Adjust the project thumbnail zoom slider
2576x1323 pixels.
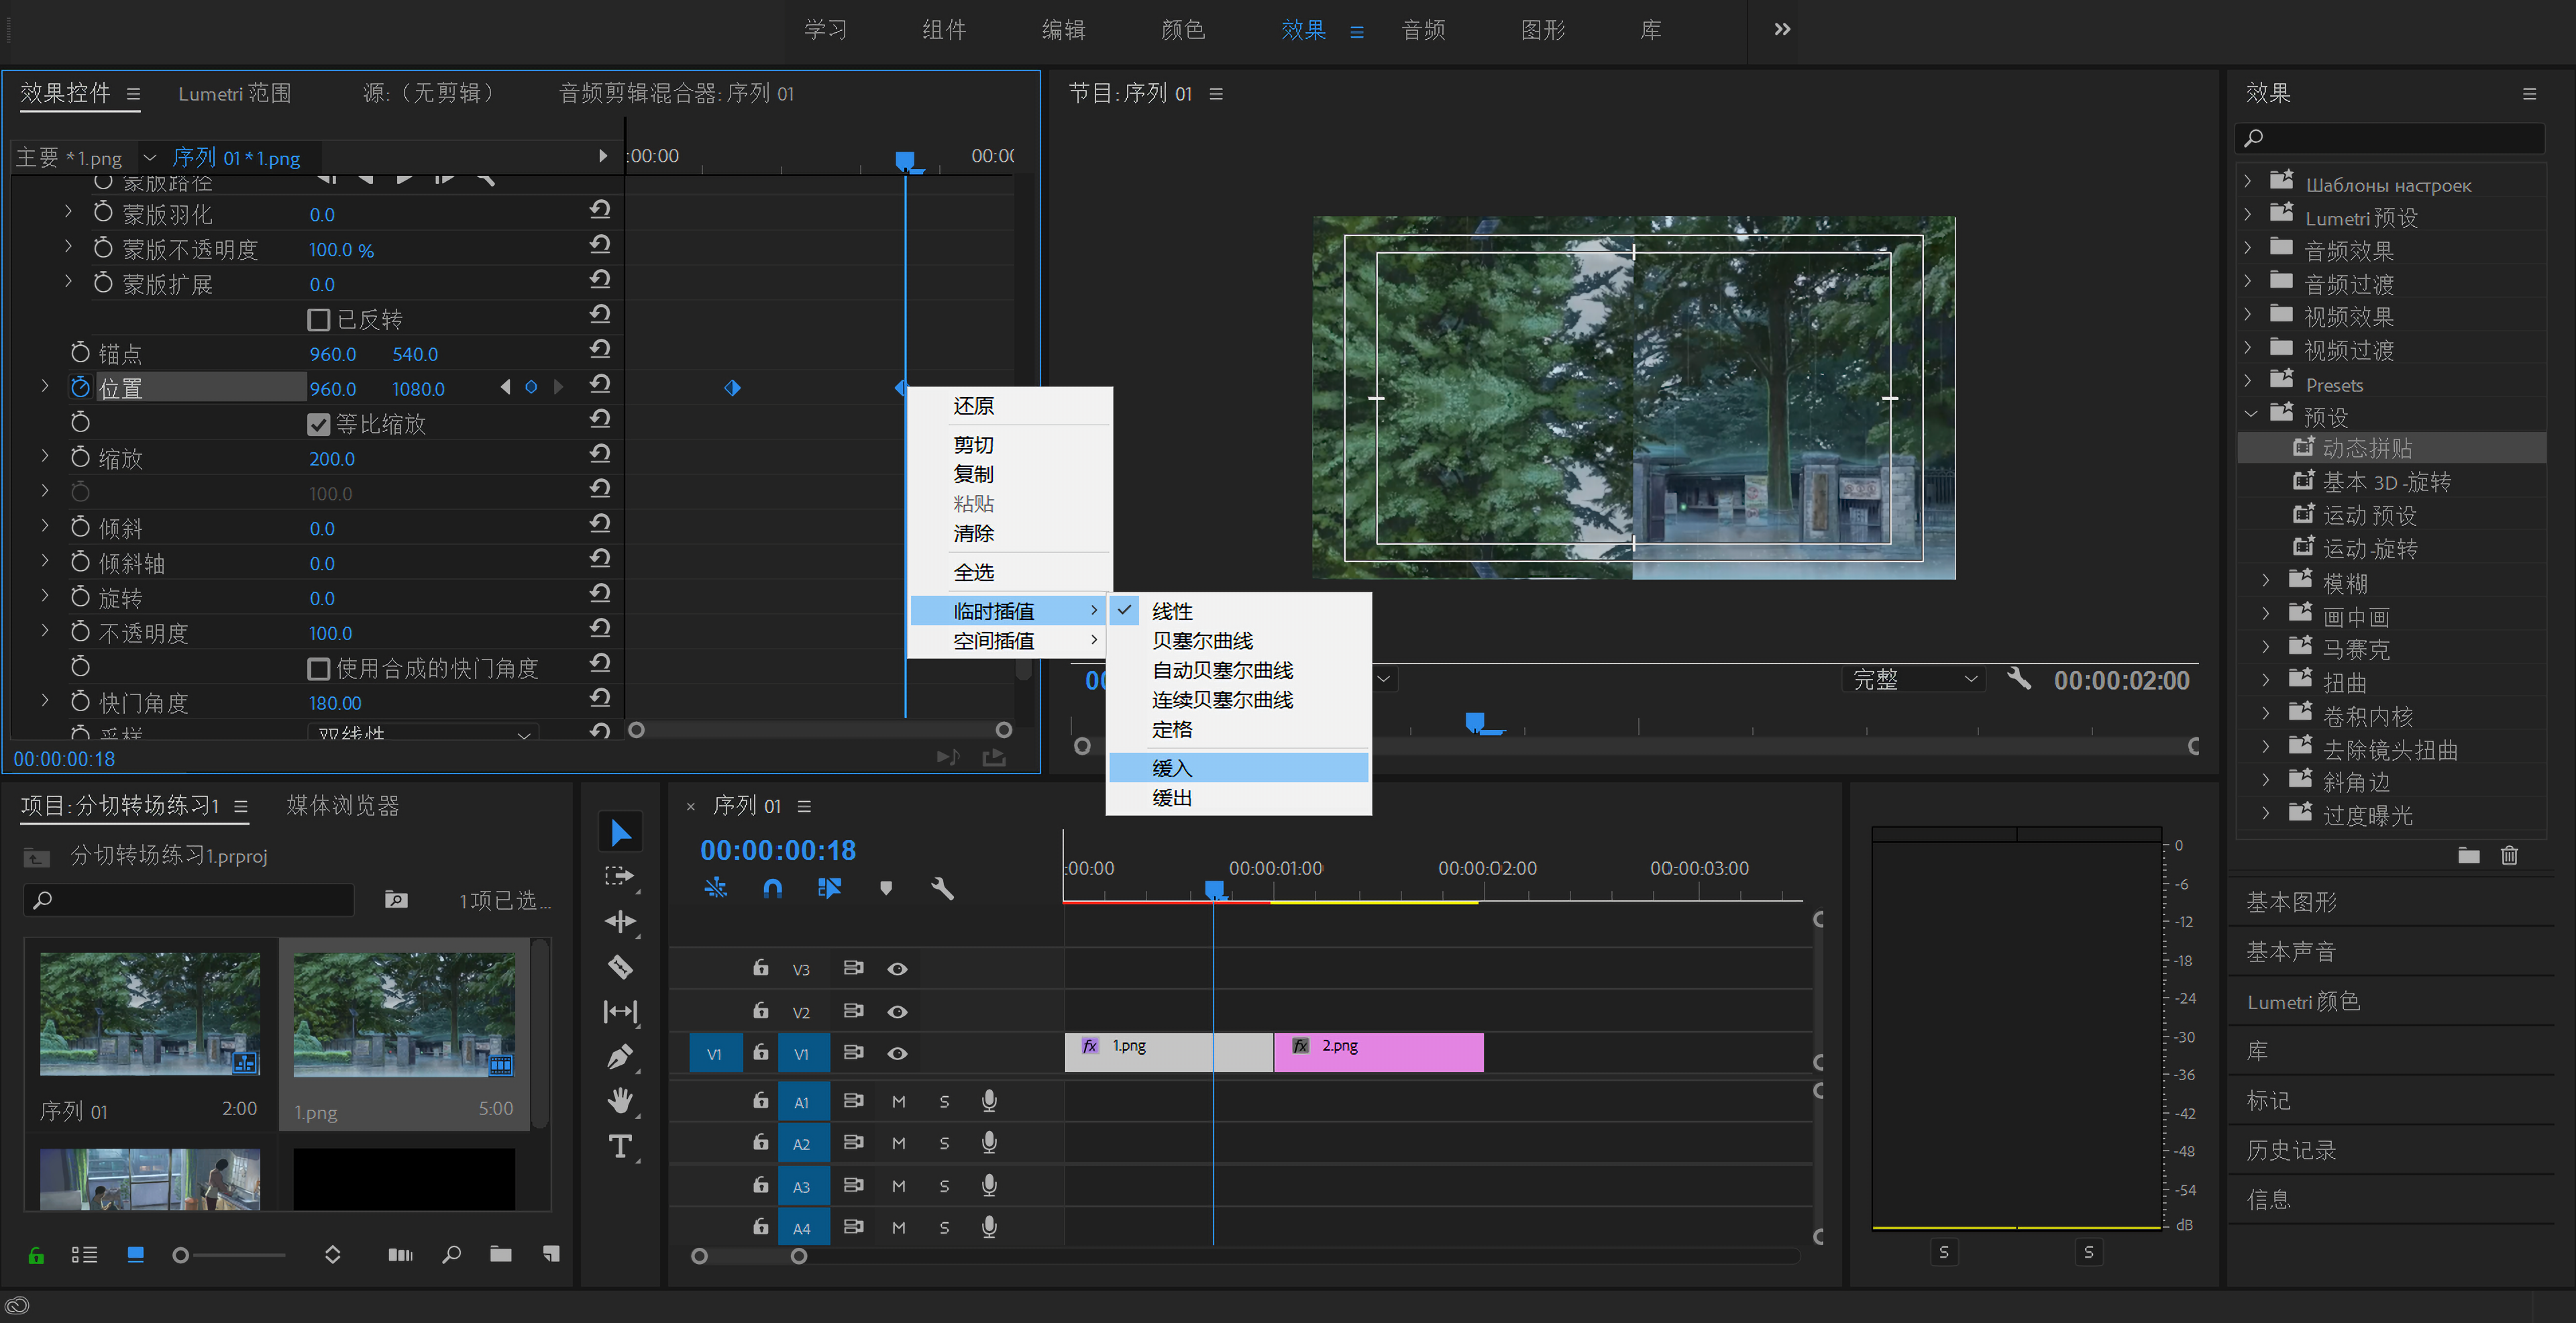(180, 1255)
